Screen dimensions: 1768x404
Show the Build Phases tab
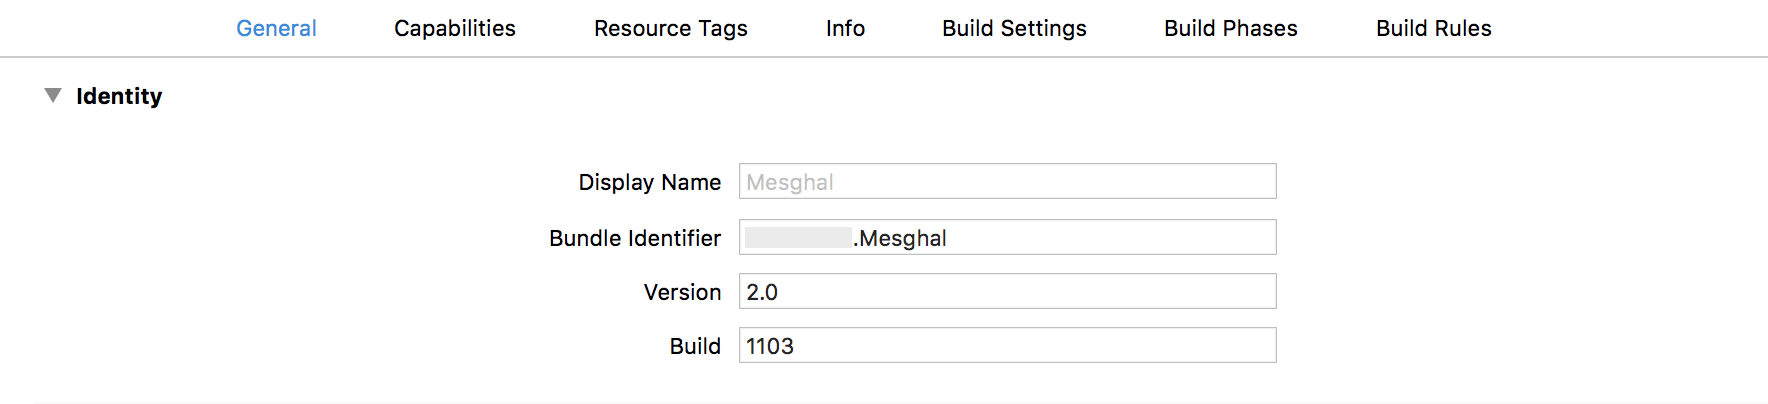tap(1230, 28)
